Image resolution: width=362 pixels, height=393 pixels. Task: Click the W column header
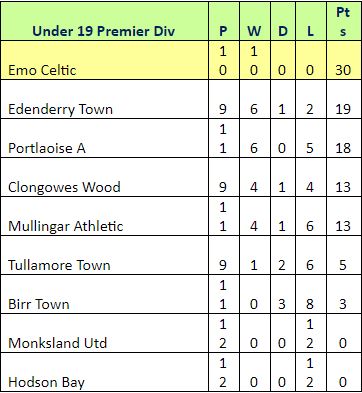(x=254, y=31)
